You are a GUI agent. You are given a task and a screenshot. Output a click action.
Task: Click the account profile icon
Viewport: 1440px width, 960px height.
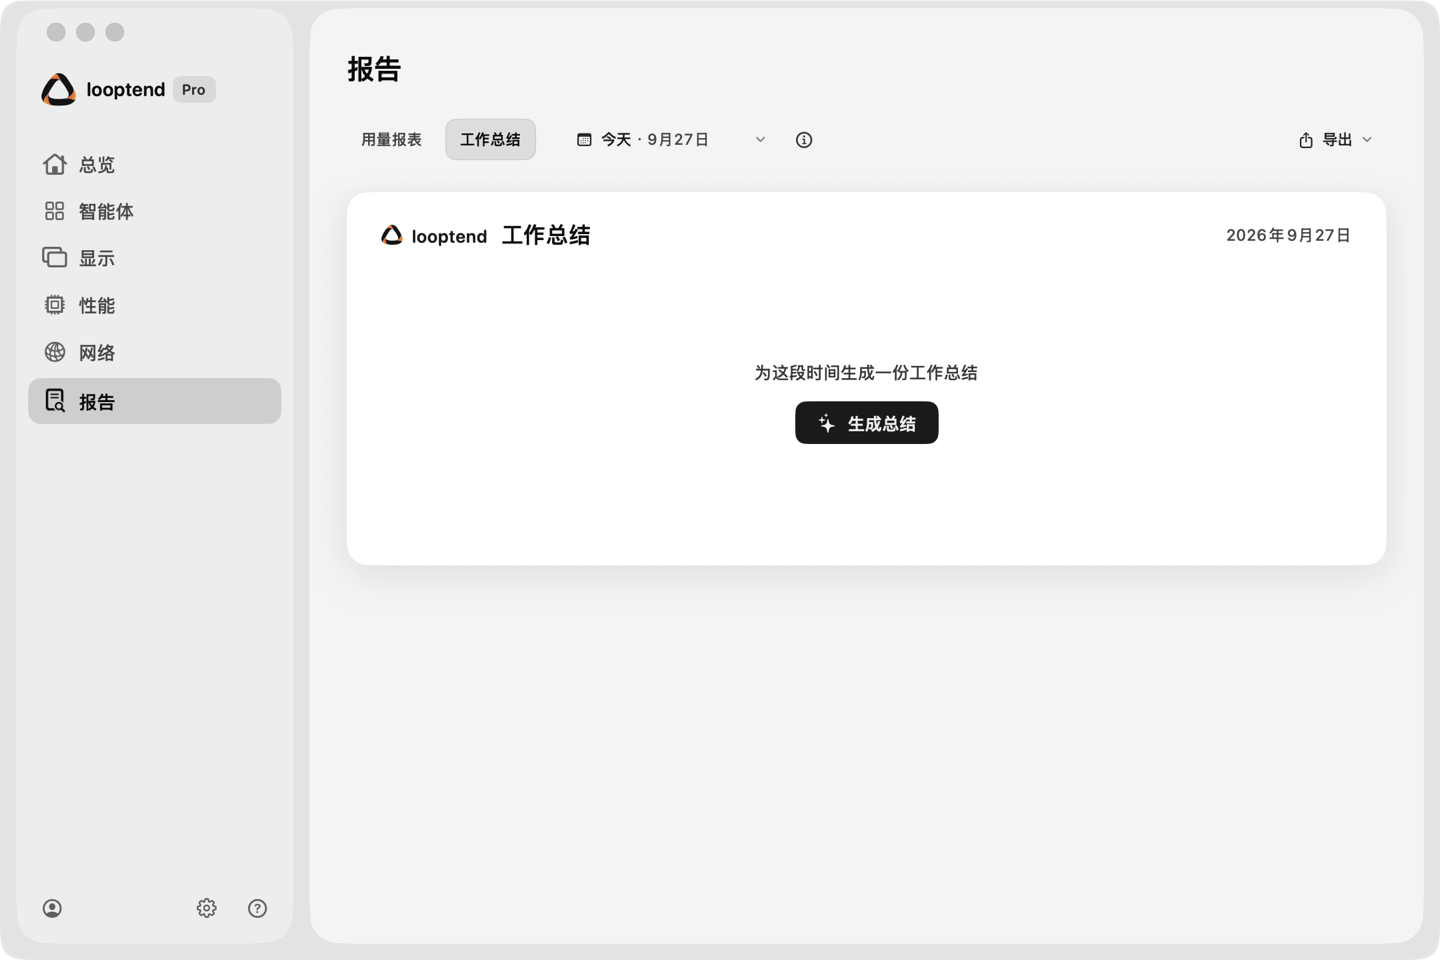[53, 908]
